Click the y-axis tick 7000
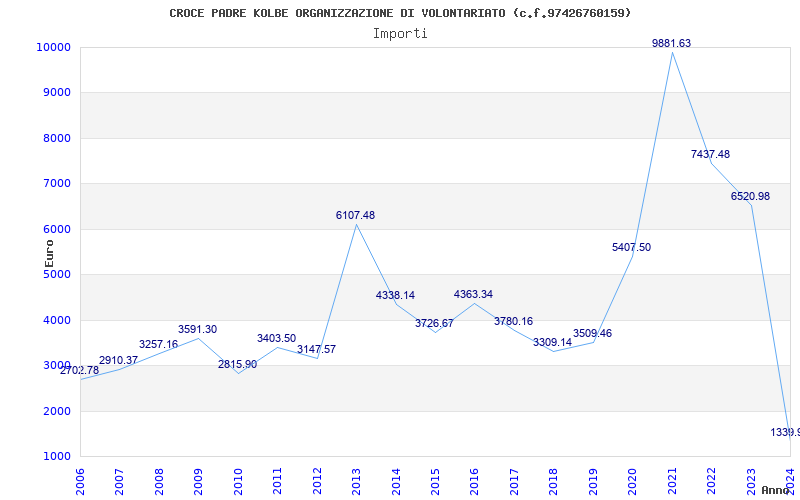 56,184
